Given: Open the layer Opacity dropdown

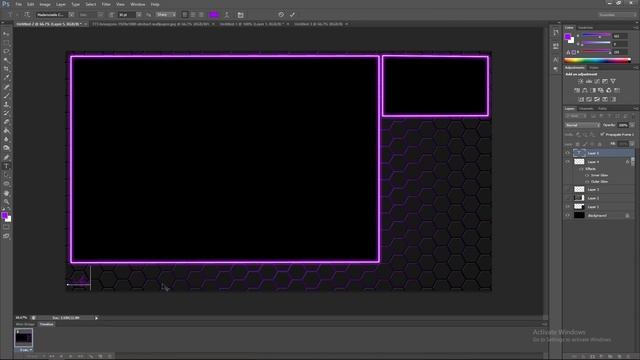Looking at the screenshot, I should [x=632, y=125].
